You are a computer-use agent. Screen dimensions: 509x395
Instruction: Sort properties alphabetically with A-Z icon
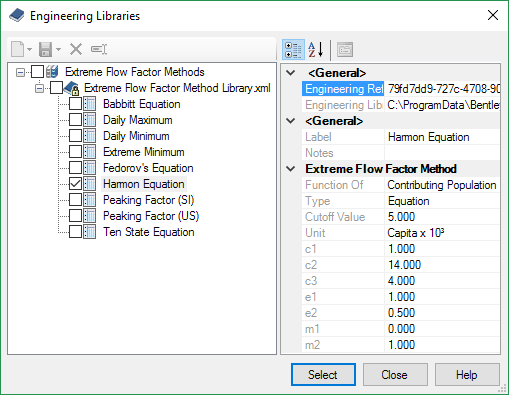click(316, 50)
